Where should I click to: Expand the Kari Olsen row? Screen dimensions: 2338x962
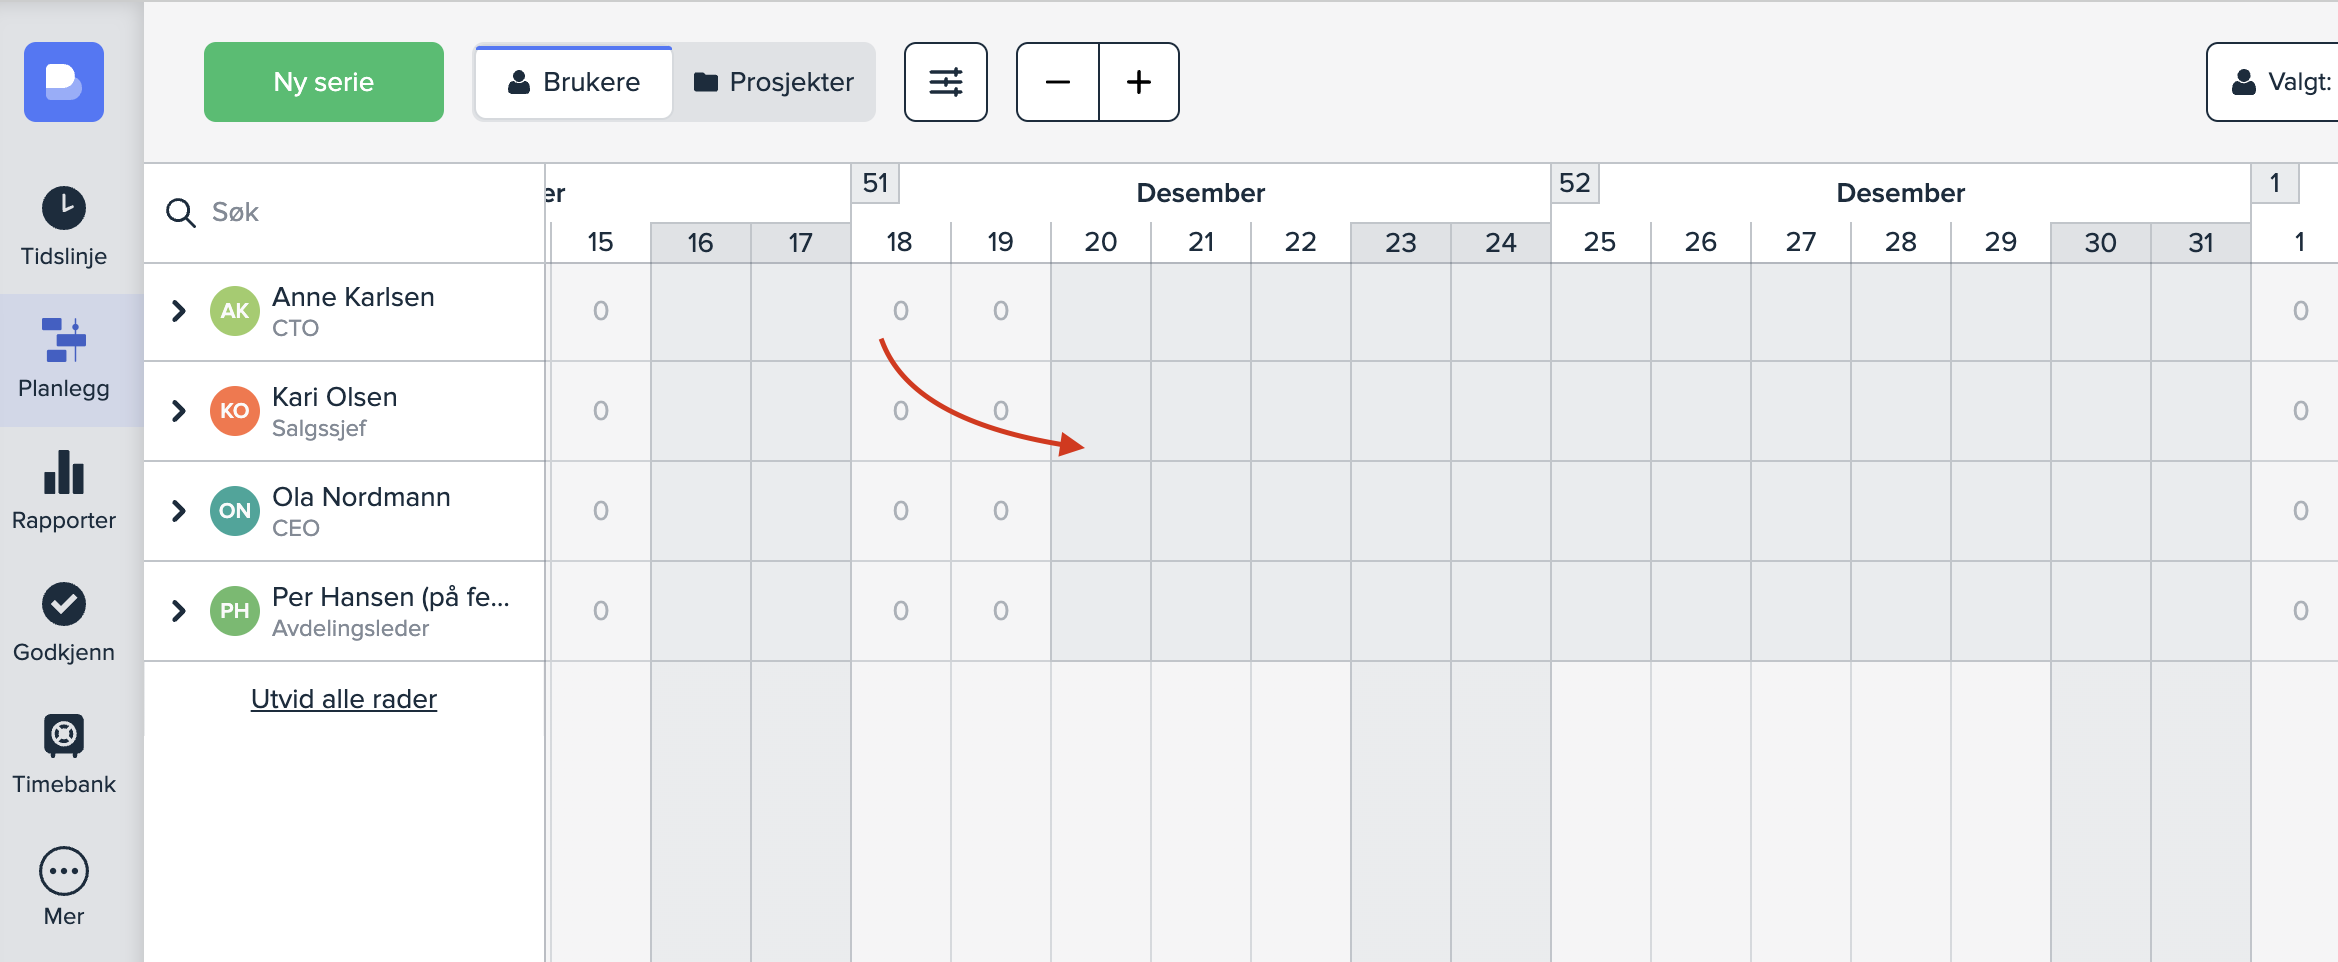tap(179, 411)
